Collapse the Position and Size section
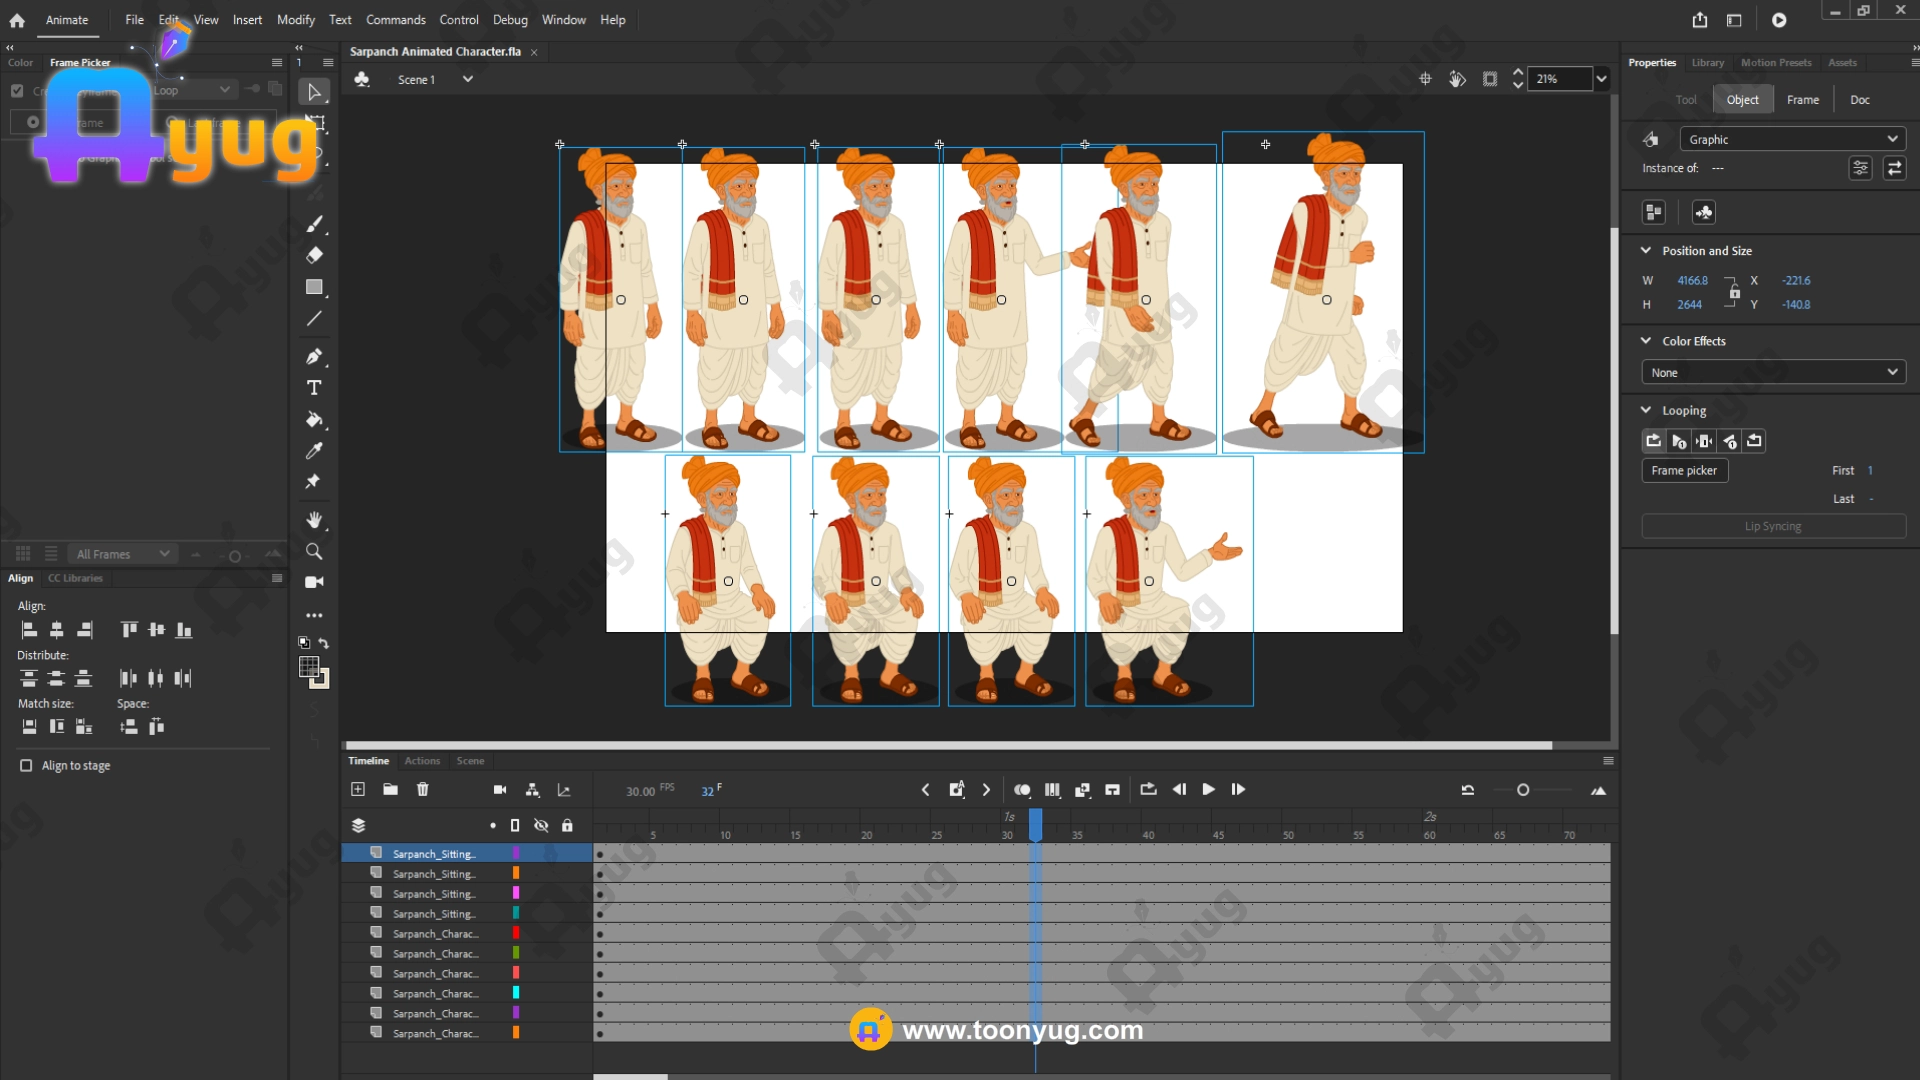The height and width of the screenshot is (1080, 1920). pyautogui.click(x=1646, y=251)
